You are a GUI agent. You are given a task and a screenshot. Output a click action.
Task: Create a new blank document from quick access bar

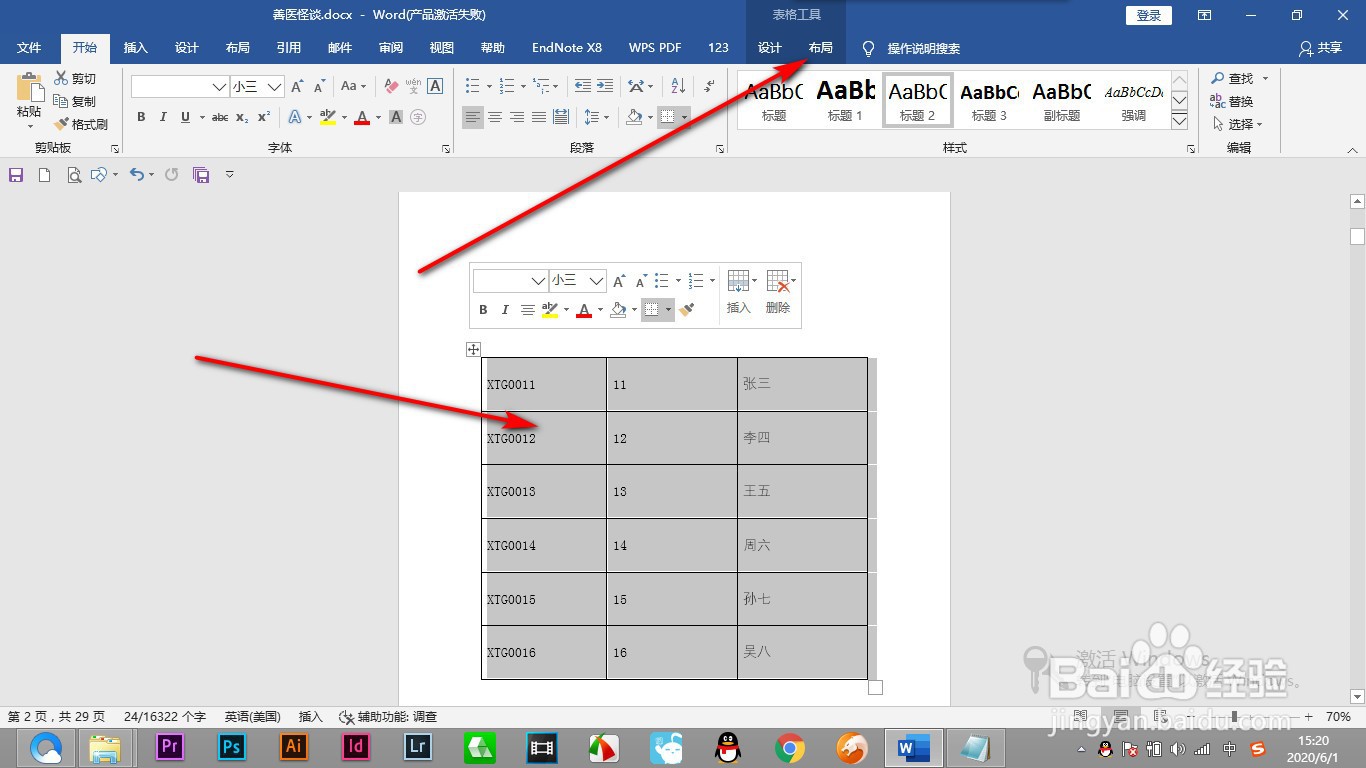44,175
